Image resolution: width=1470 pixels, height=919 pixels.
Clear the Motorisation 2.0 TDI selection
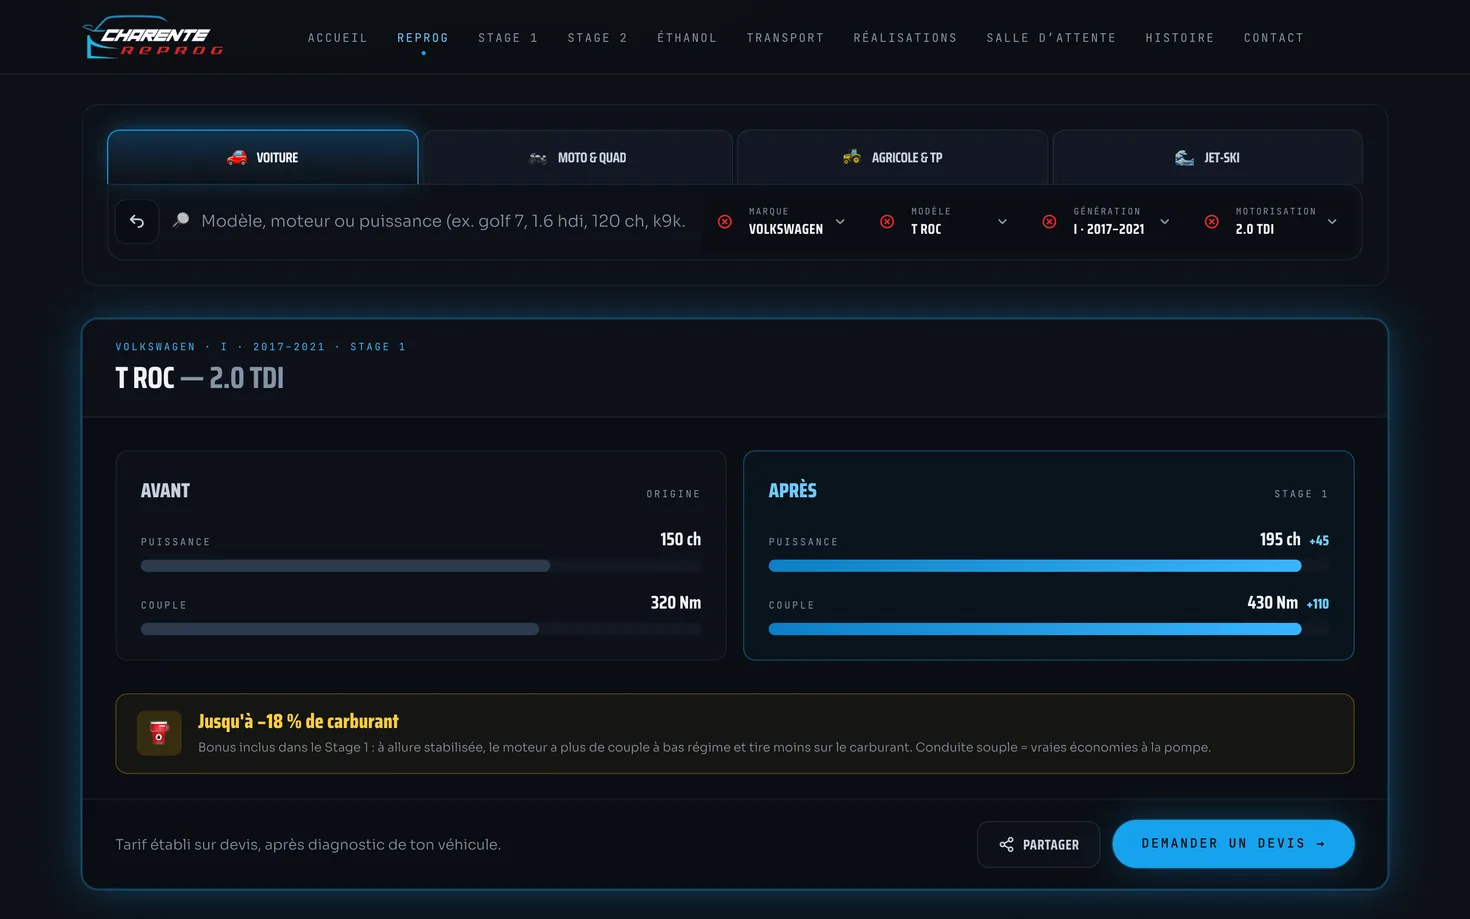point(1211,222)
